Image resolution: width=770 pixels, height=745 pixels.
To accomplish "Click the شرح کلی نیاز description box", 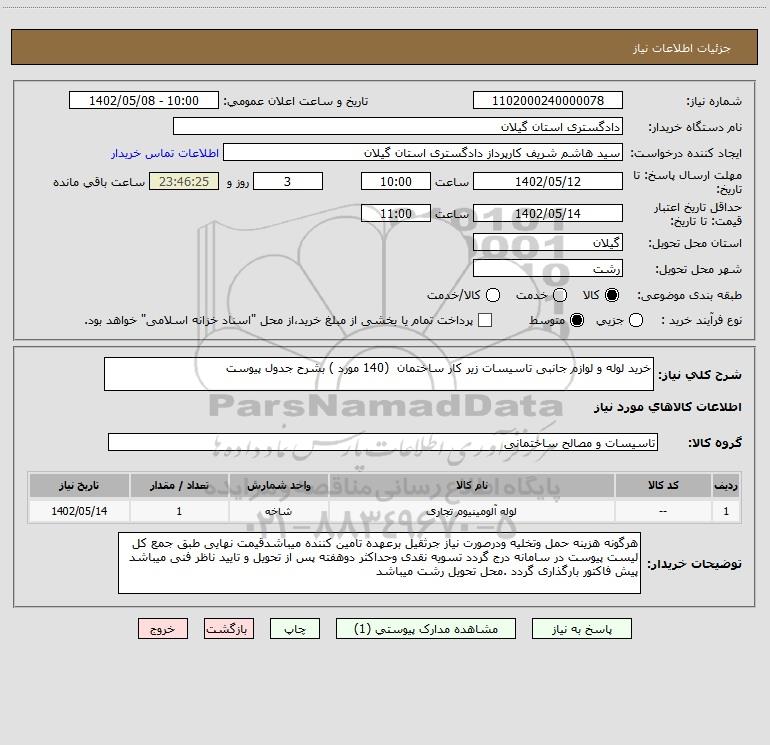I will 379,374.
